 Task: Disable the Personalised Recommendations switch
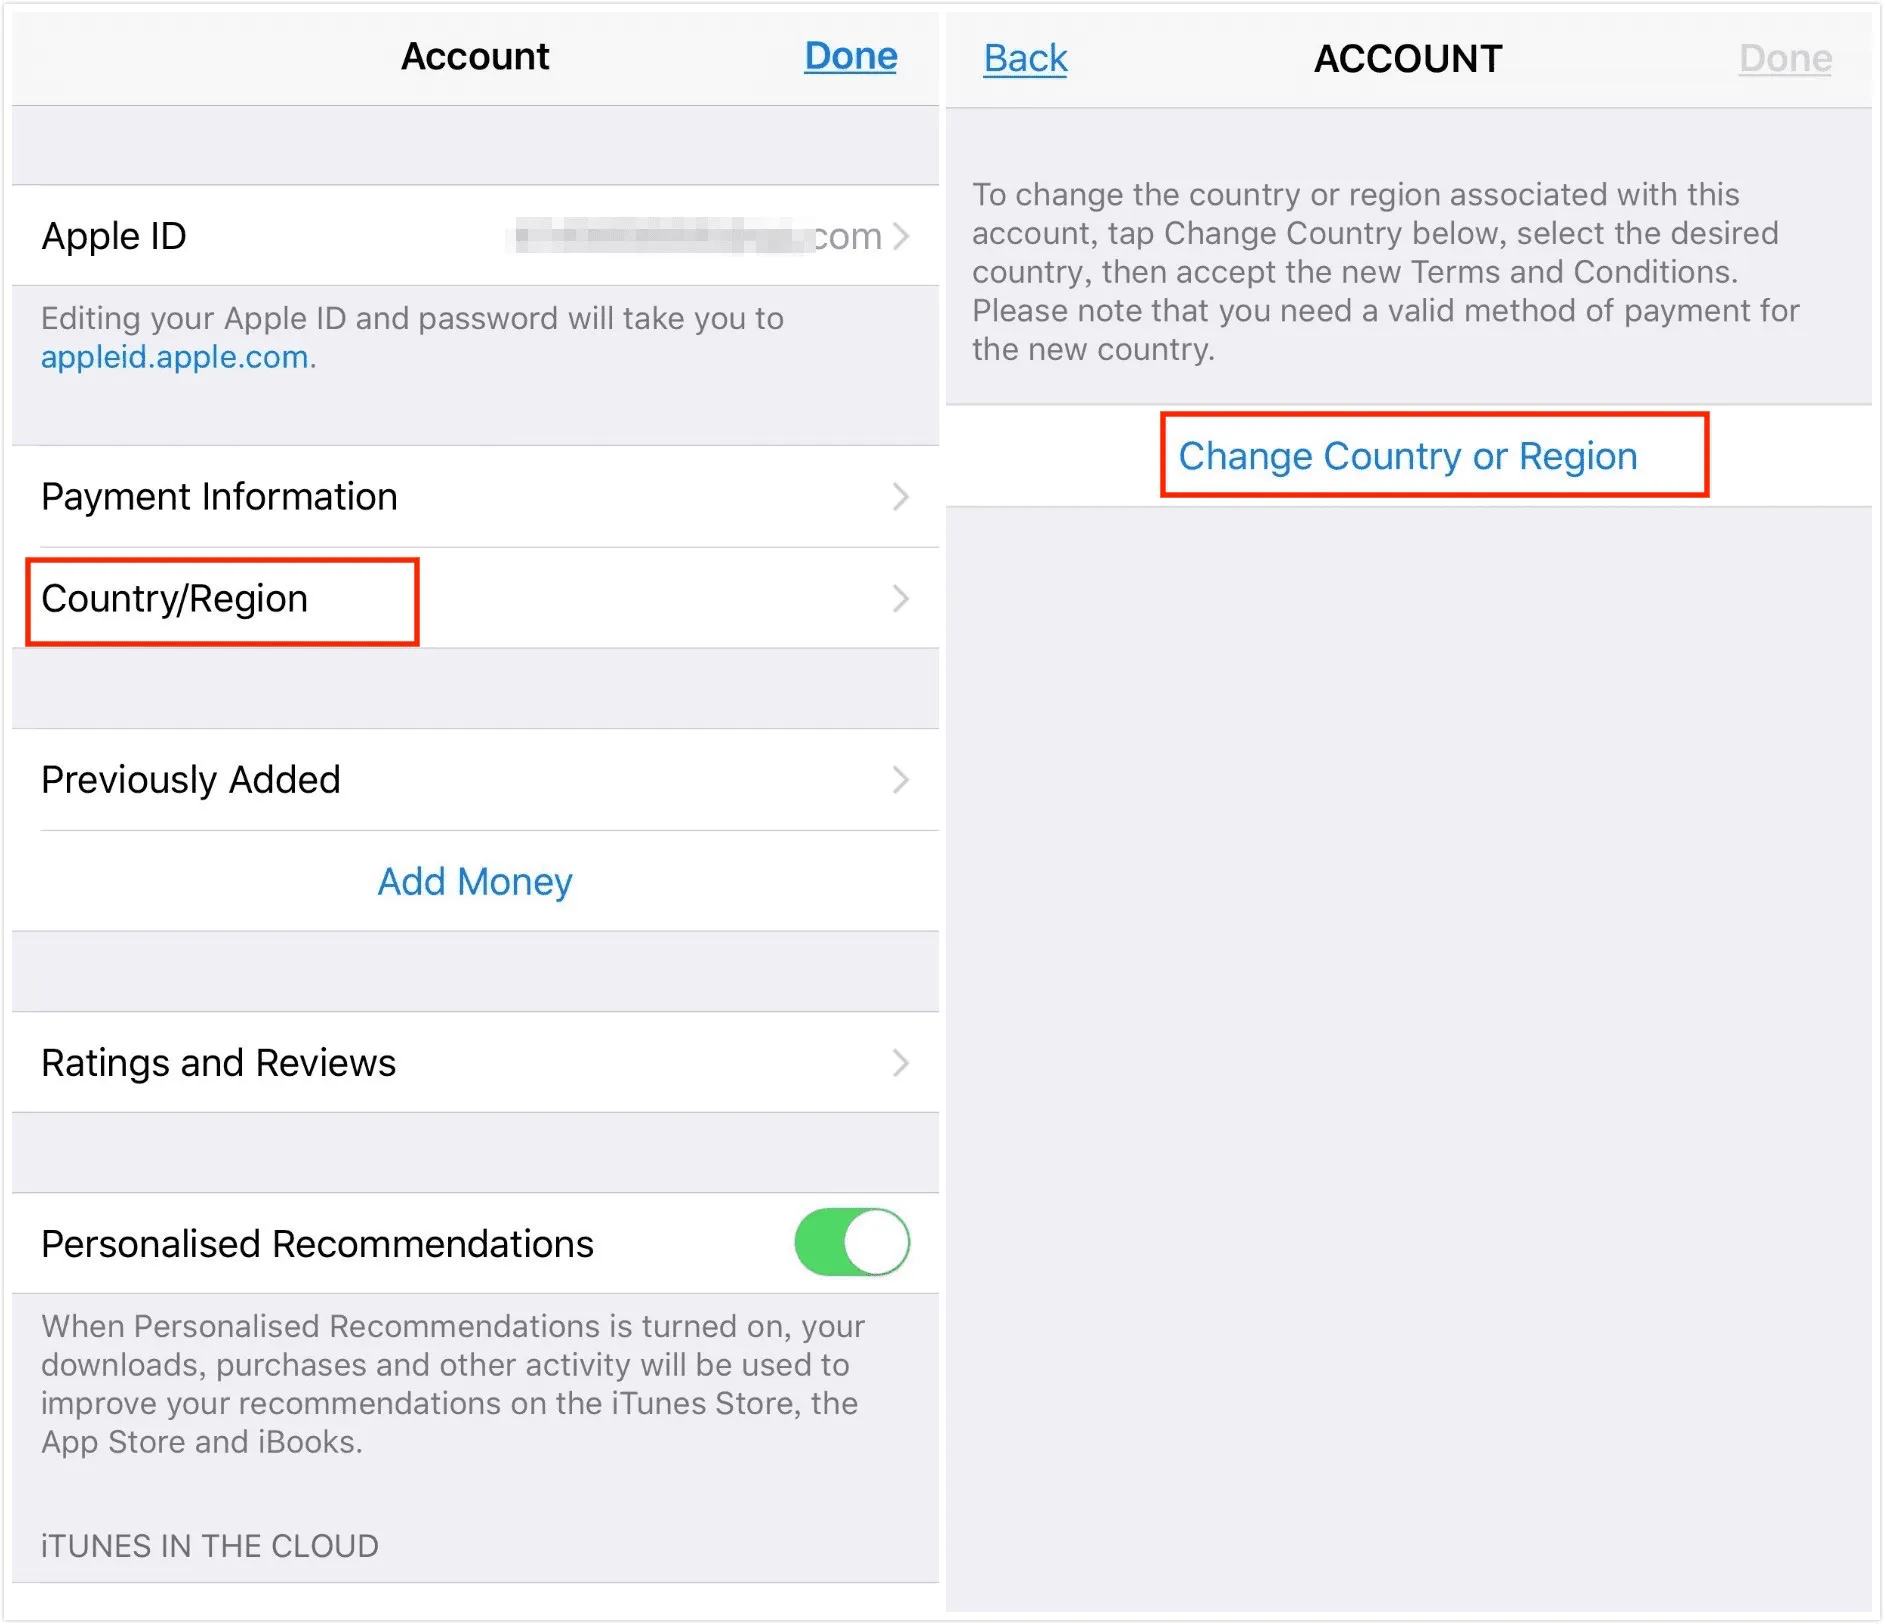click(852, 1243)
